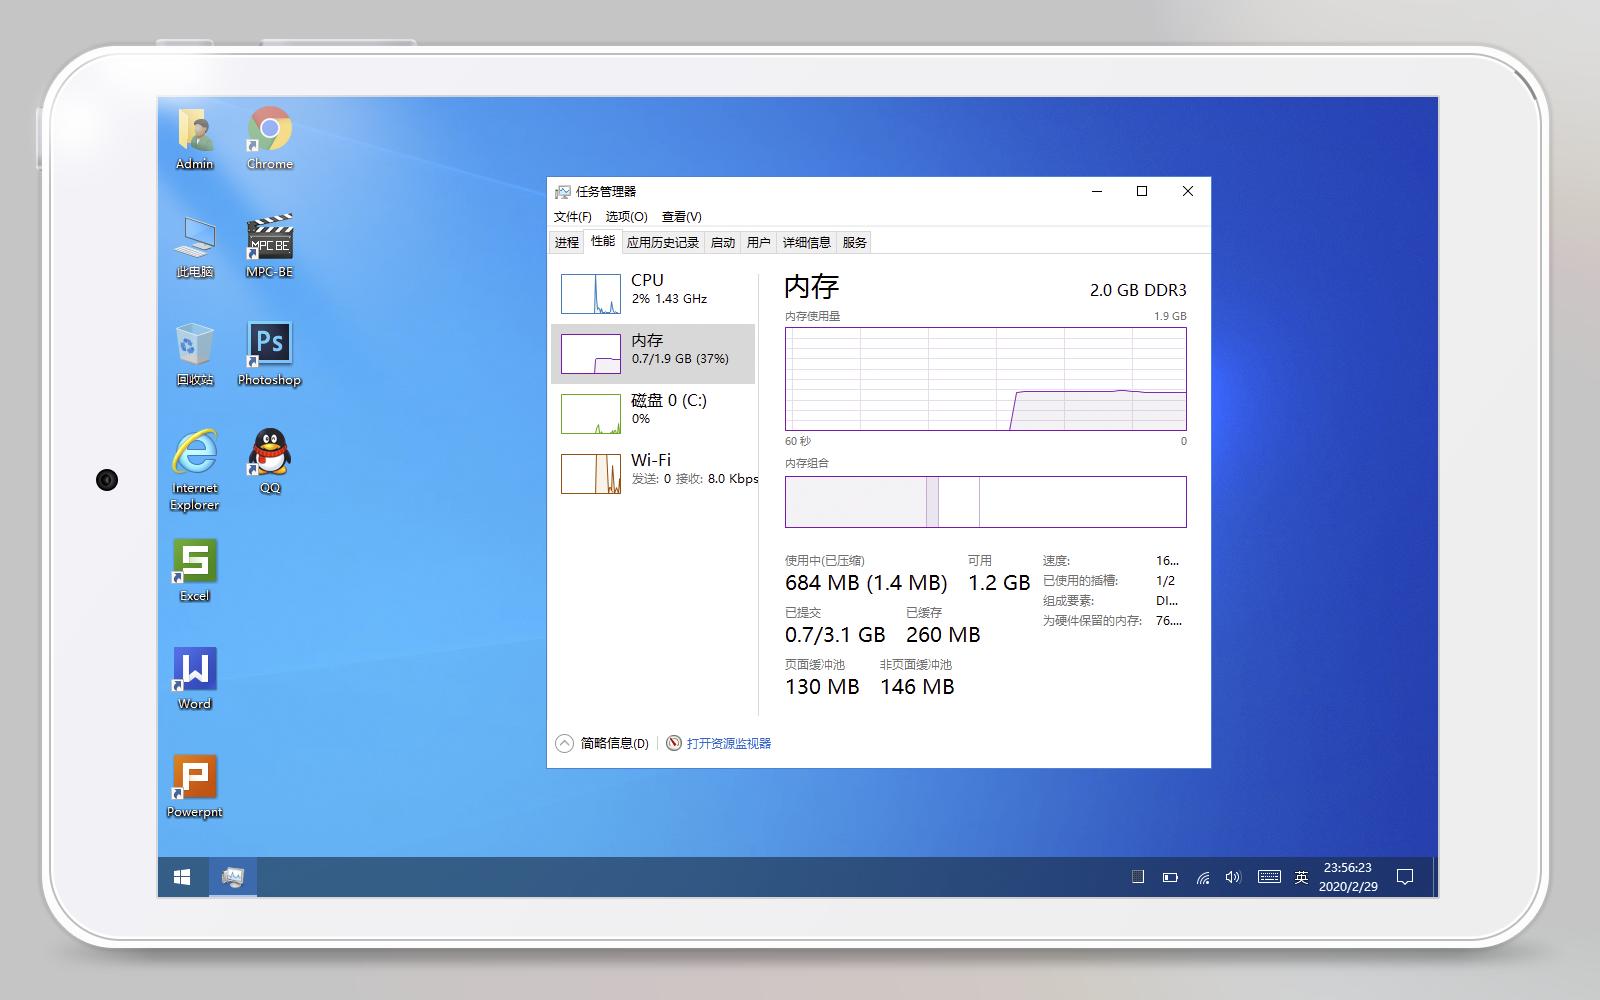Switch to the 服务 tab

[x=855, y=241]
